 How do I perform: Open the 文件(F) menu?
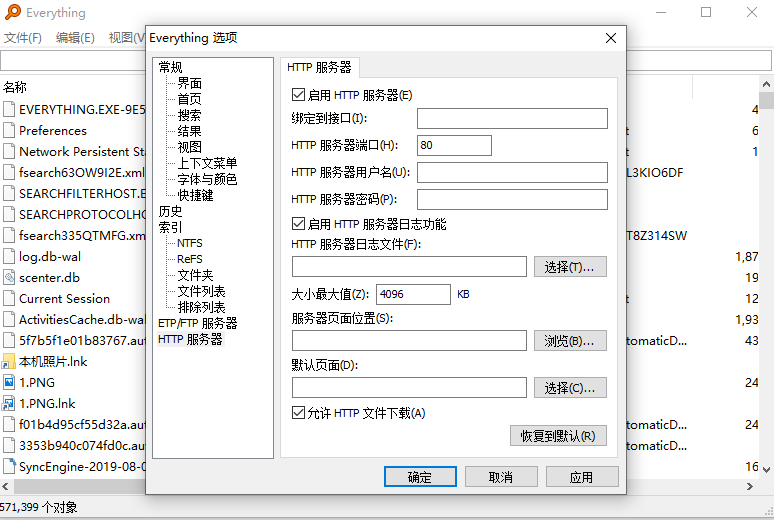tap(23, 38)
